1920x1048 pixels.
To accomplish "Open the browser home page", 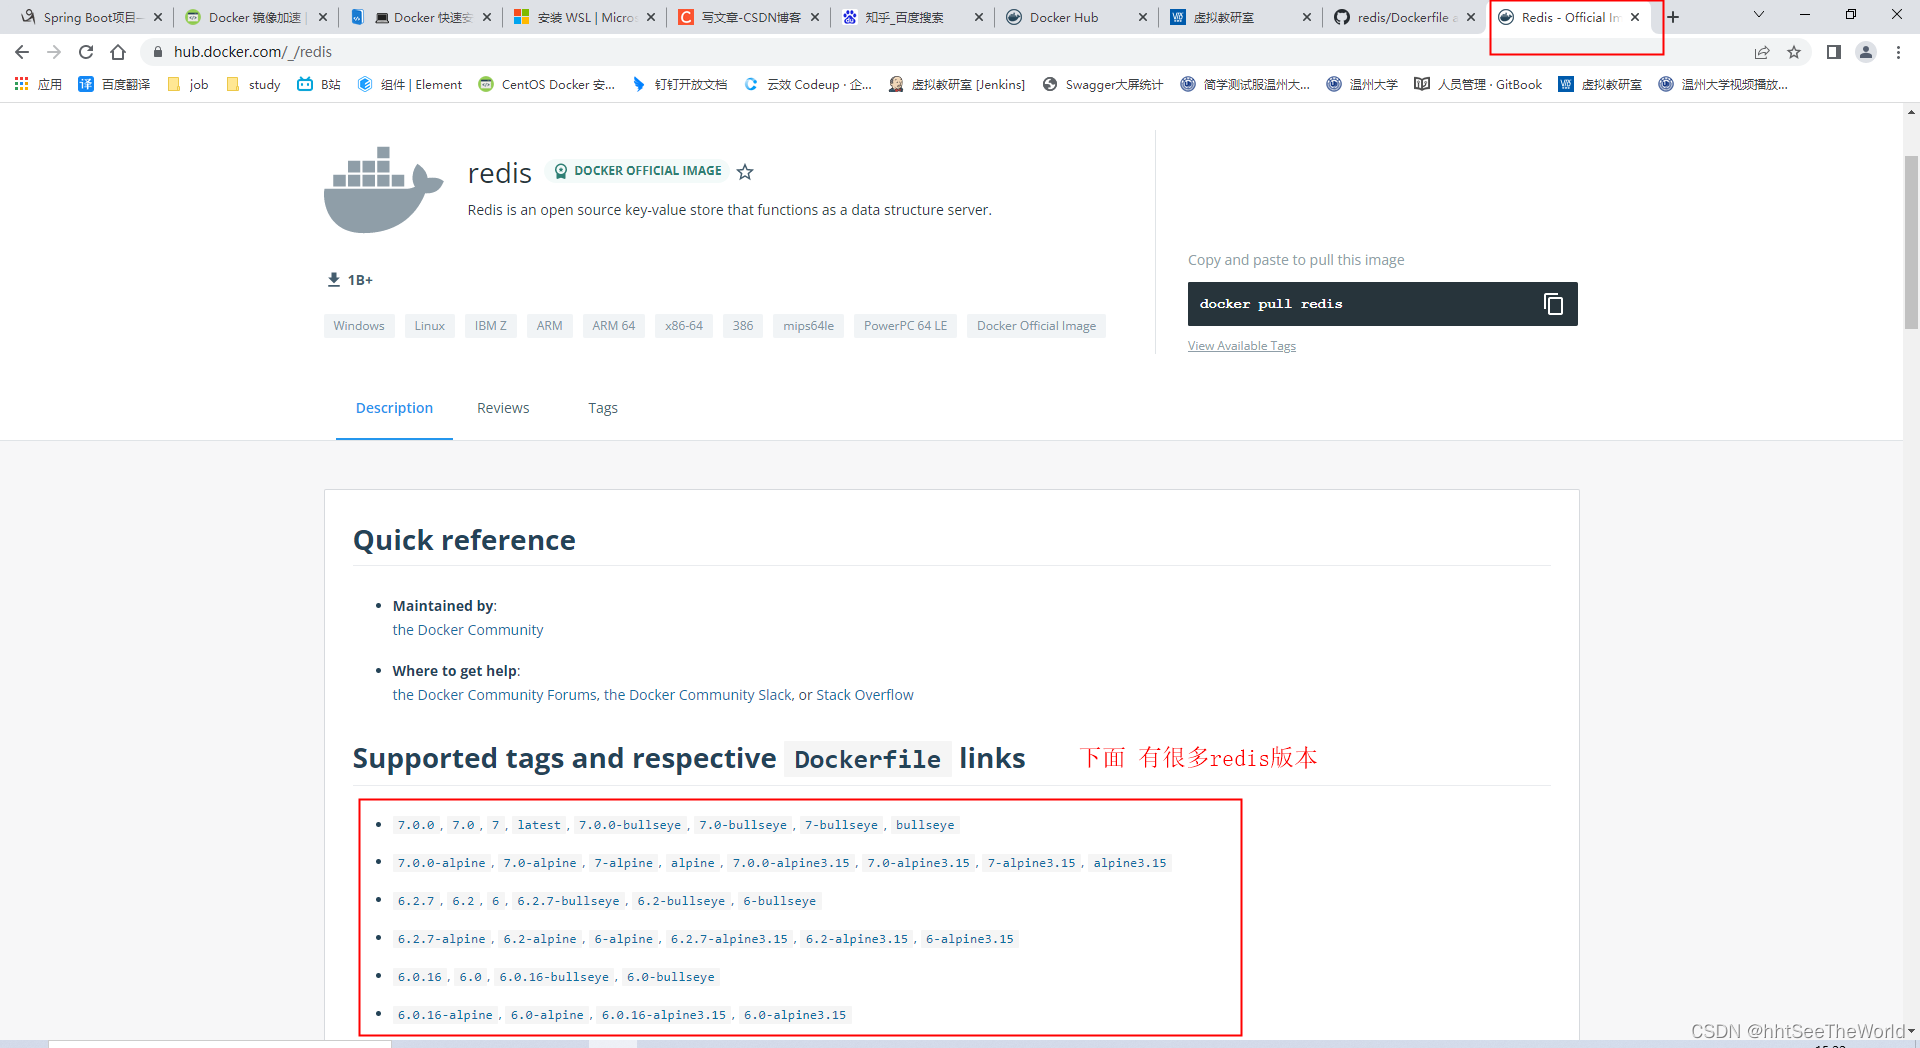I will pyautogui.click(x=118, y=52).
